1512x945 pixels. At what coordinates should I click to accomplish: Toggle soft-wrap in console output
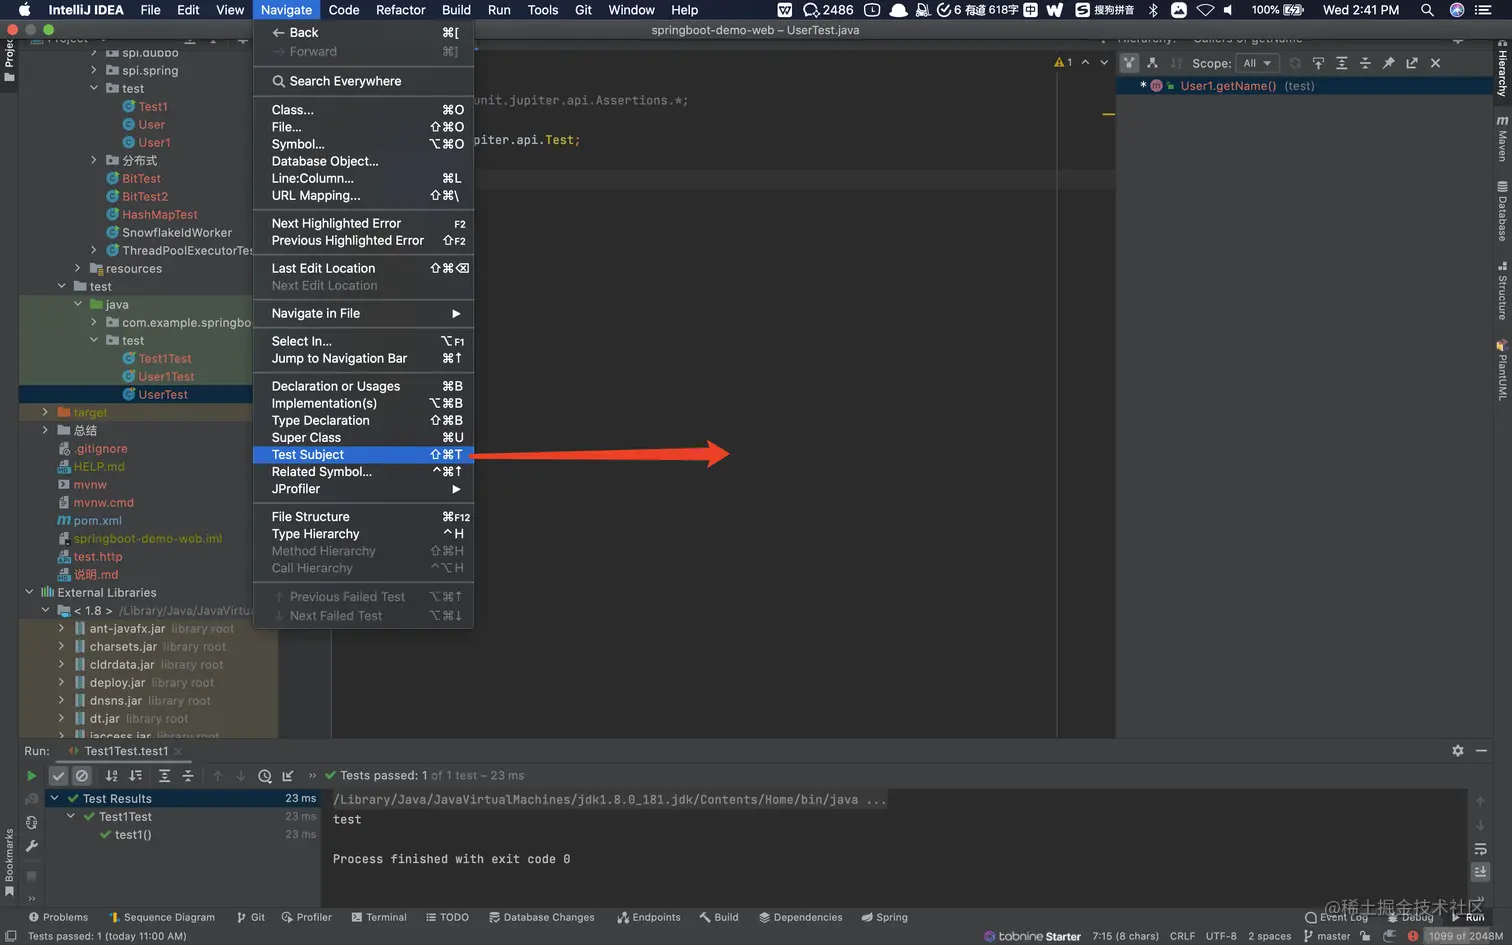pos(1481,849)
